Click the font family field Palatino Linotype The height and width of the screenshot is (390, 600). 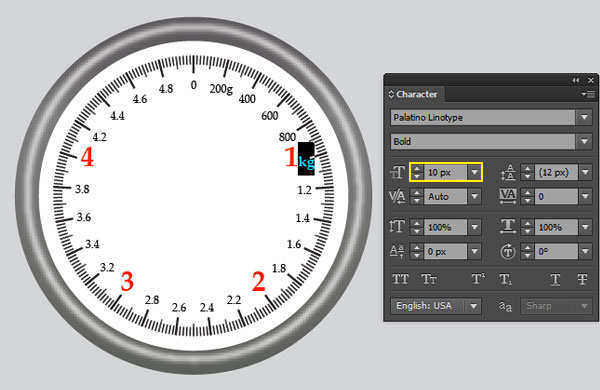click(483, 117)
